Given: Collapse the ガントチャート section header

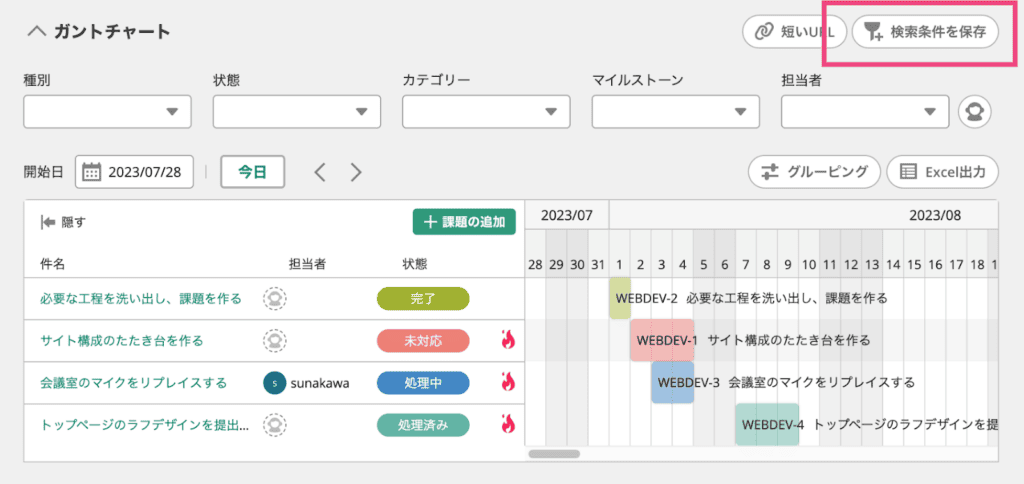Looking at the screenshot, I should tap(37, 32).
